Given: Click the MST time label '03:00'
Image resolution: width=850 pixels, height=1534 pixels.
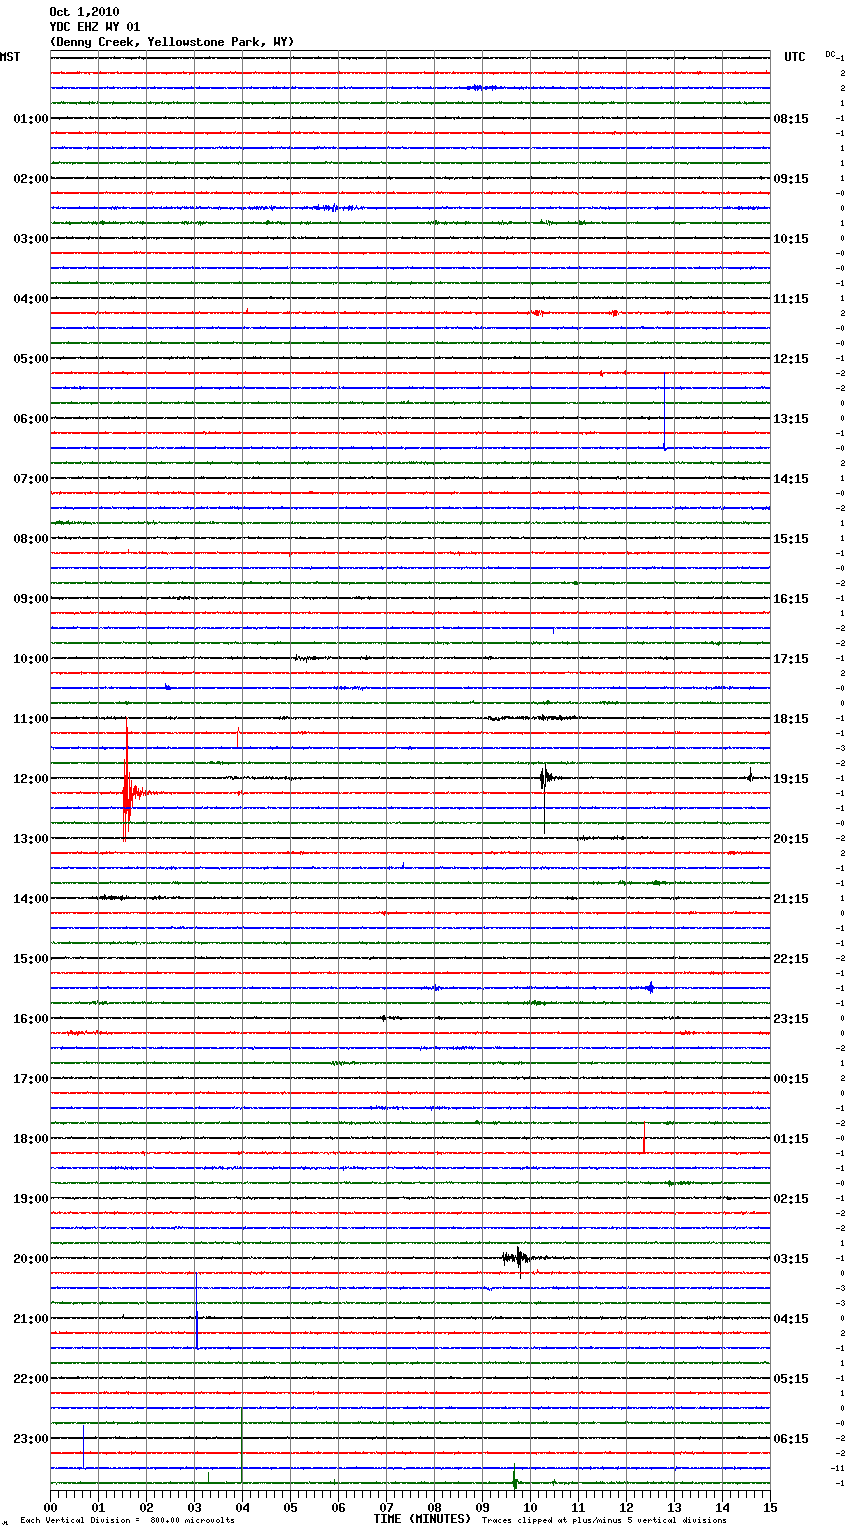Looking at the screenshot, I should (31, 239).
